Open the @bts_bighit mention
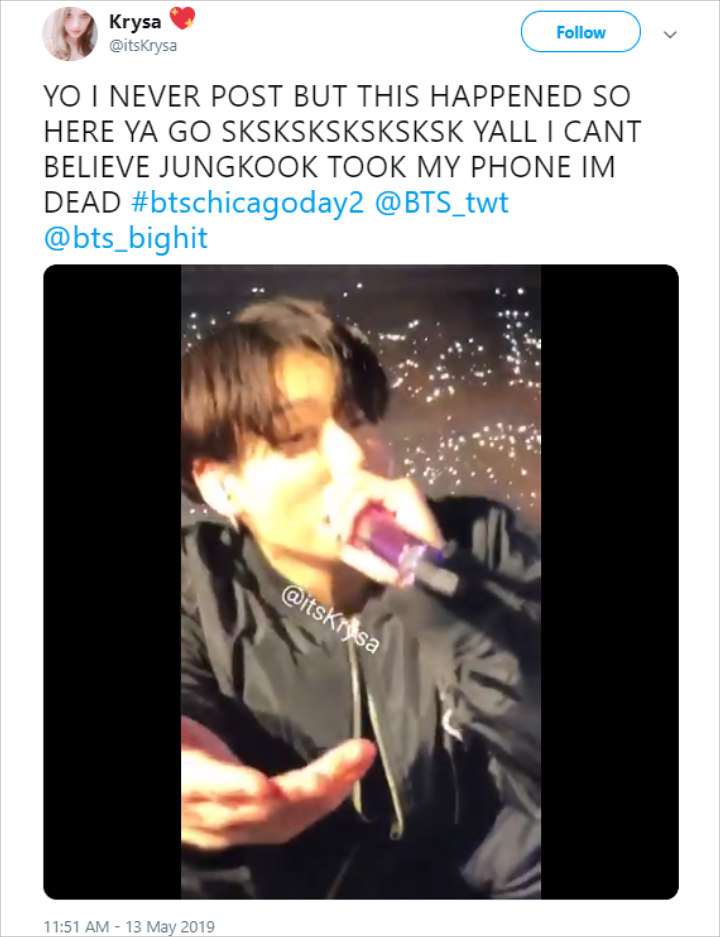The height and width of the screenshot is (937, 720). pyautogui.click(x=125, y=238)
